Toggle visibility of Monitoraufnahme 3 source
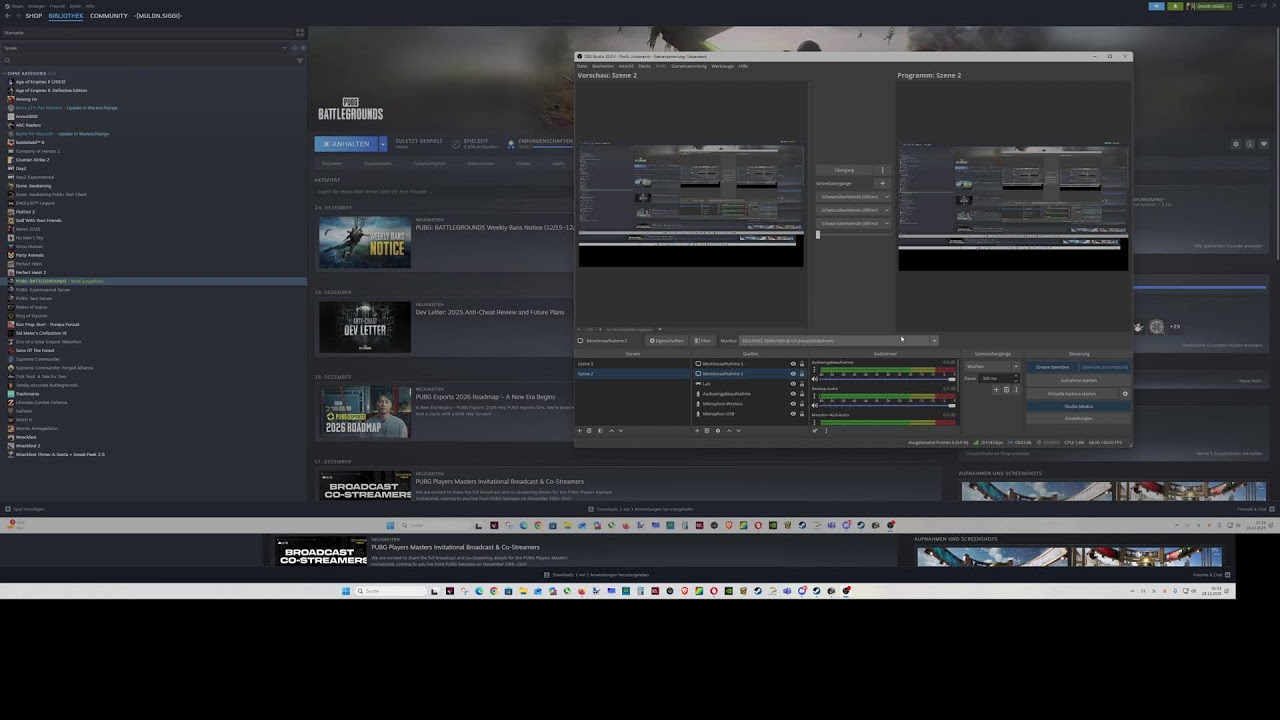The image size is (1280, 720). coord(793,364)
